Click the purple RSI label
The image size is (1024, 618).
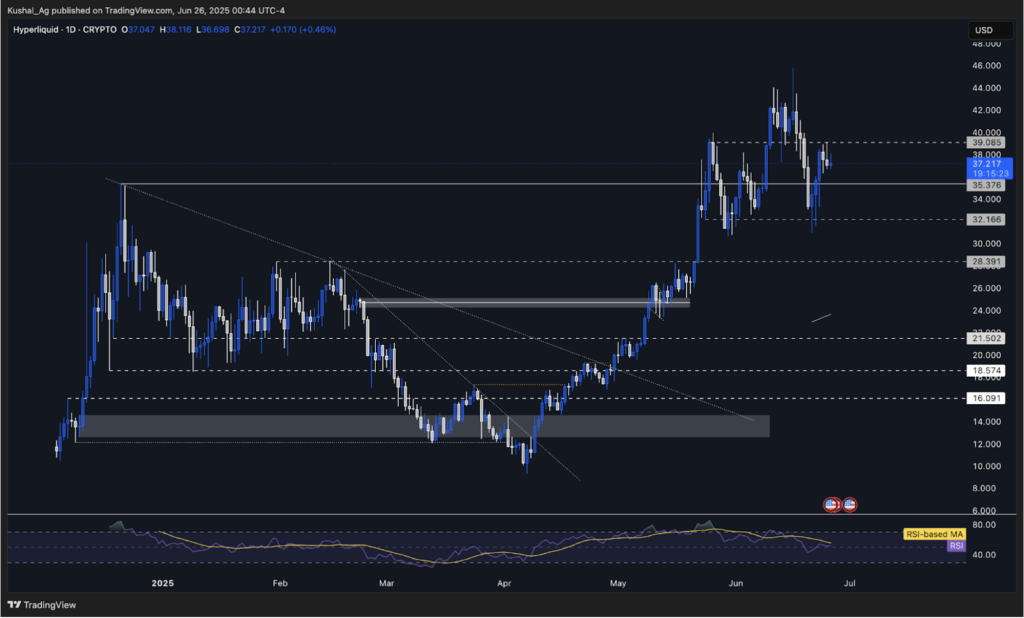pos(956,545)
